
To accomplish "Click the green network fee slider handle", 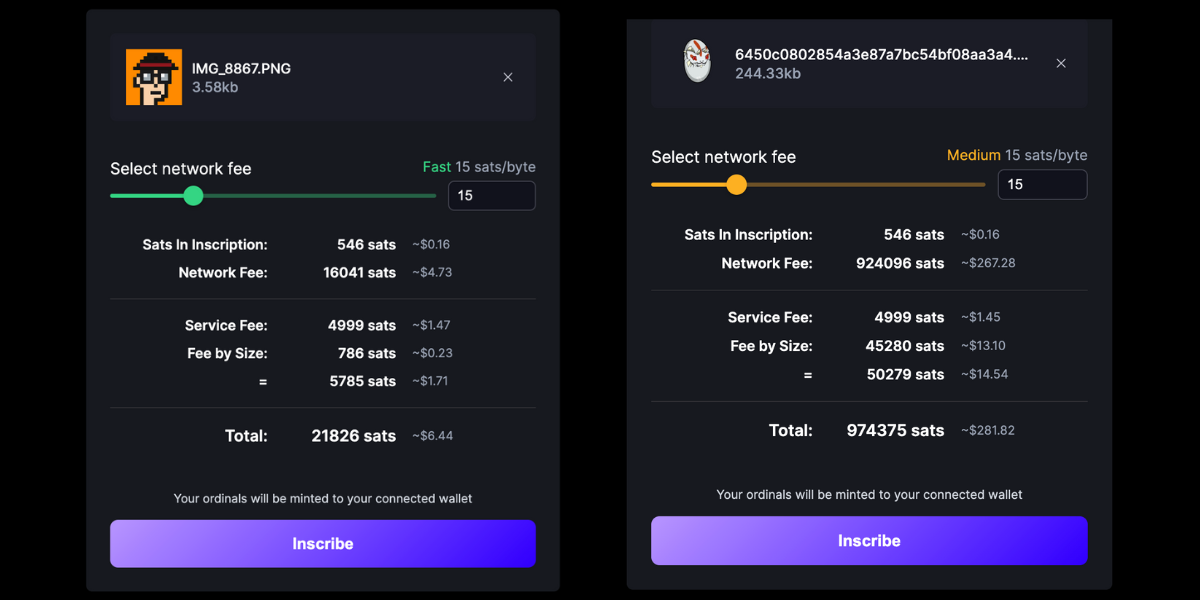I will pyautogui.click(x=194, y=196).
